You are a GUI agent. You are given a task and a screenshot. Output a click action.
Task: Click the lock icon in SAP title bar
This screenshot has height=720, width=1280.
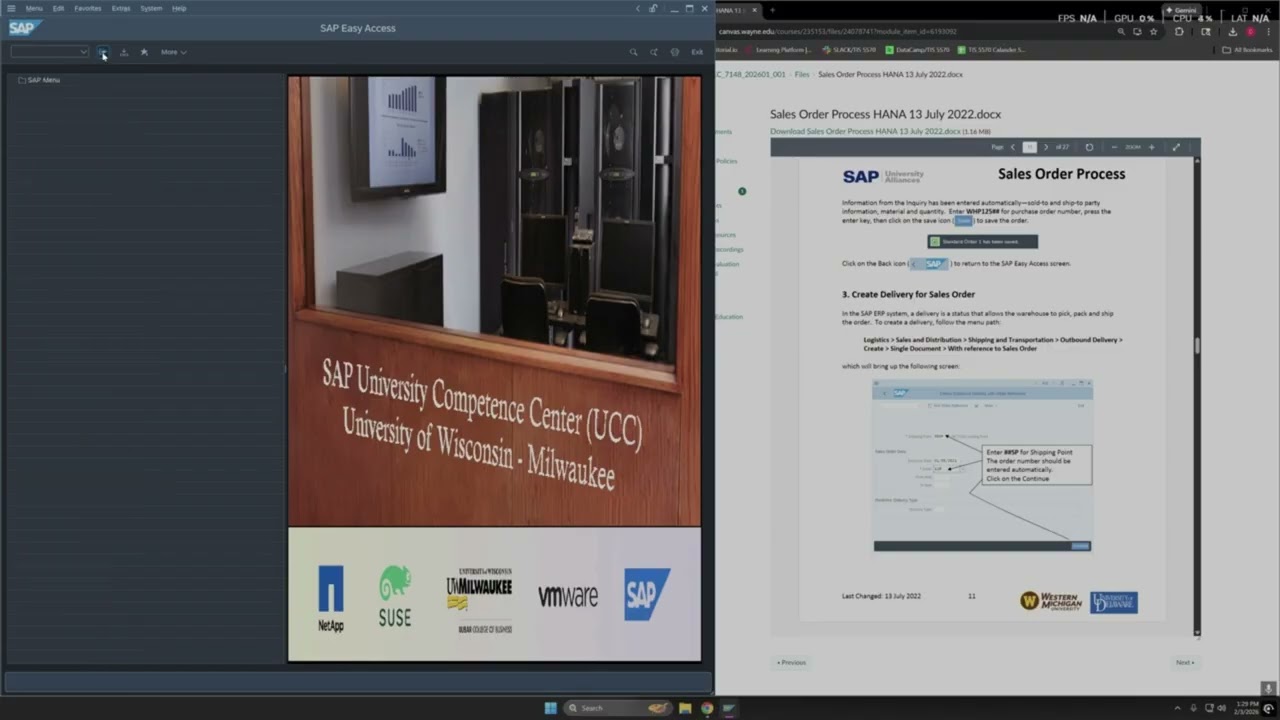653,8
